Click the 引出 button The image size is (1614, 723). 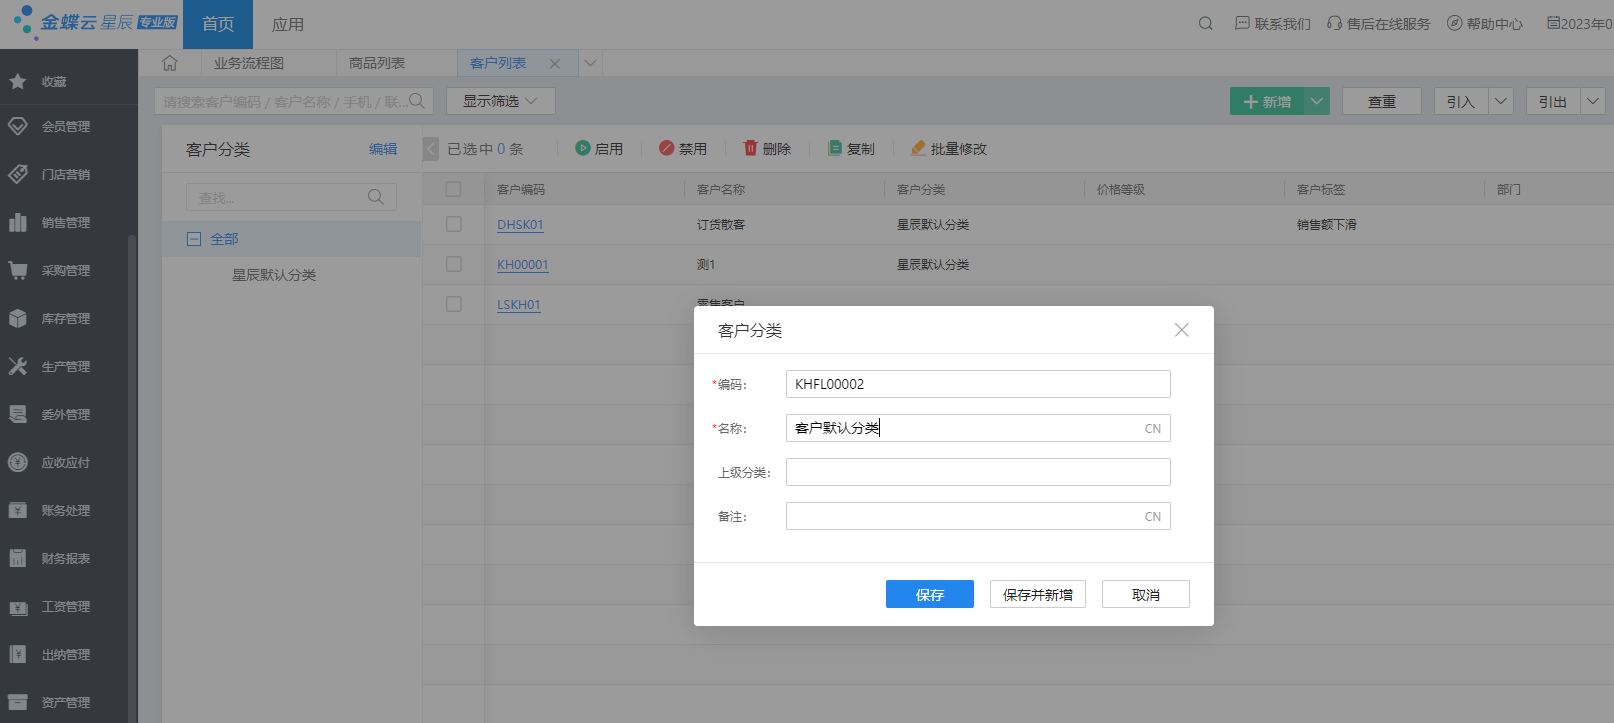[1553, 101]
